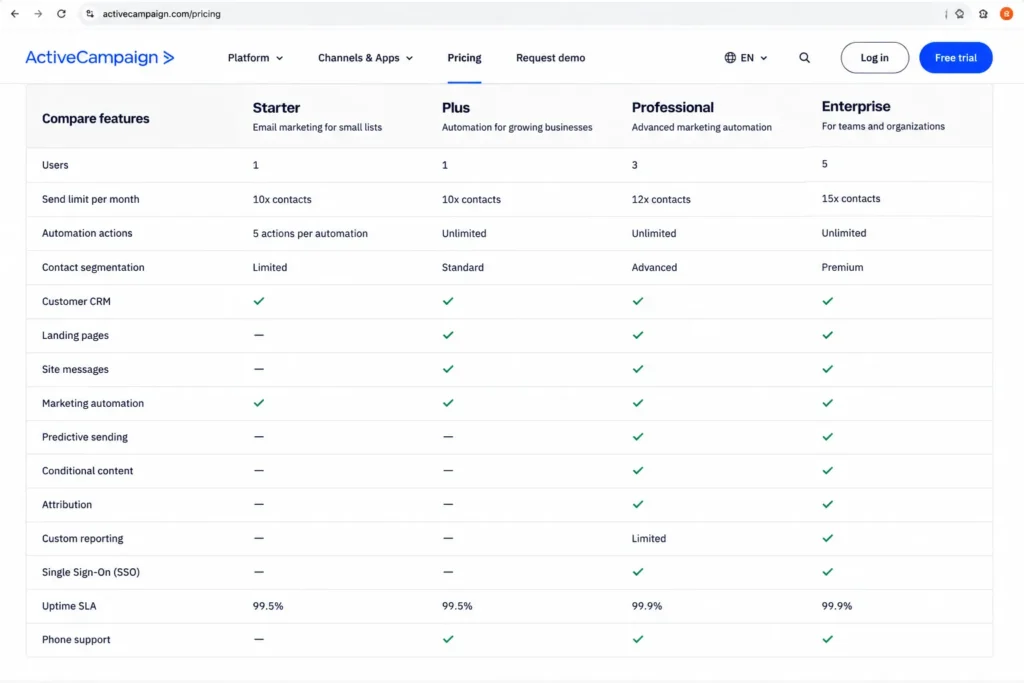The height and width of the screenshot is (683, 1024).
Task: Click the Custom reporting dash under Plus
Action: 448,538
